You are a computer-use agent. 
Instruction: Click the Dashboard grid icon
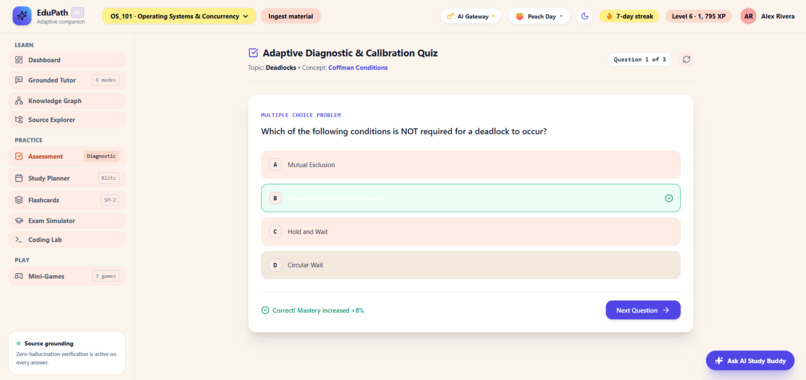[19, 60]
